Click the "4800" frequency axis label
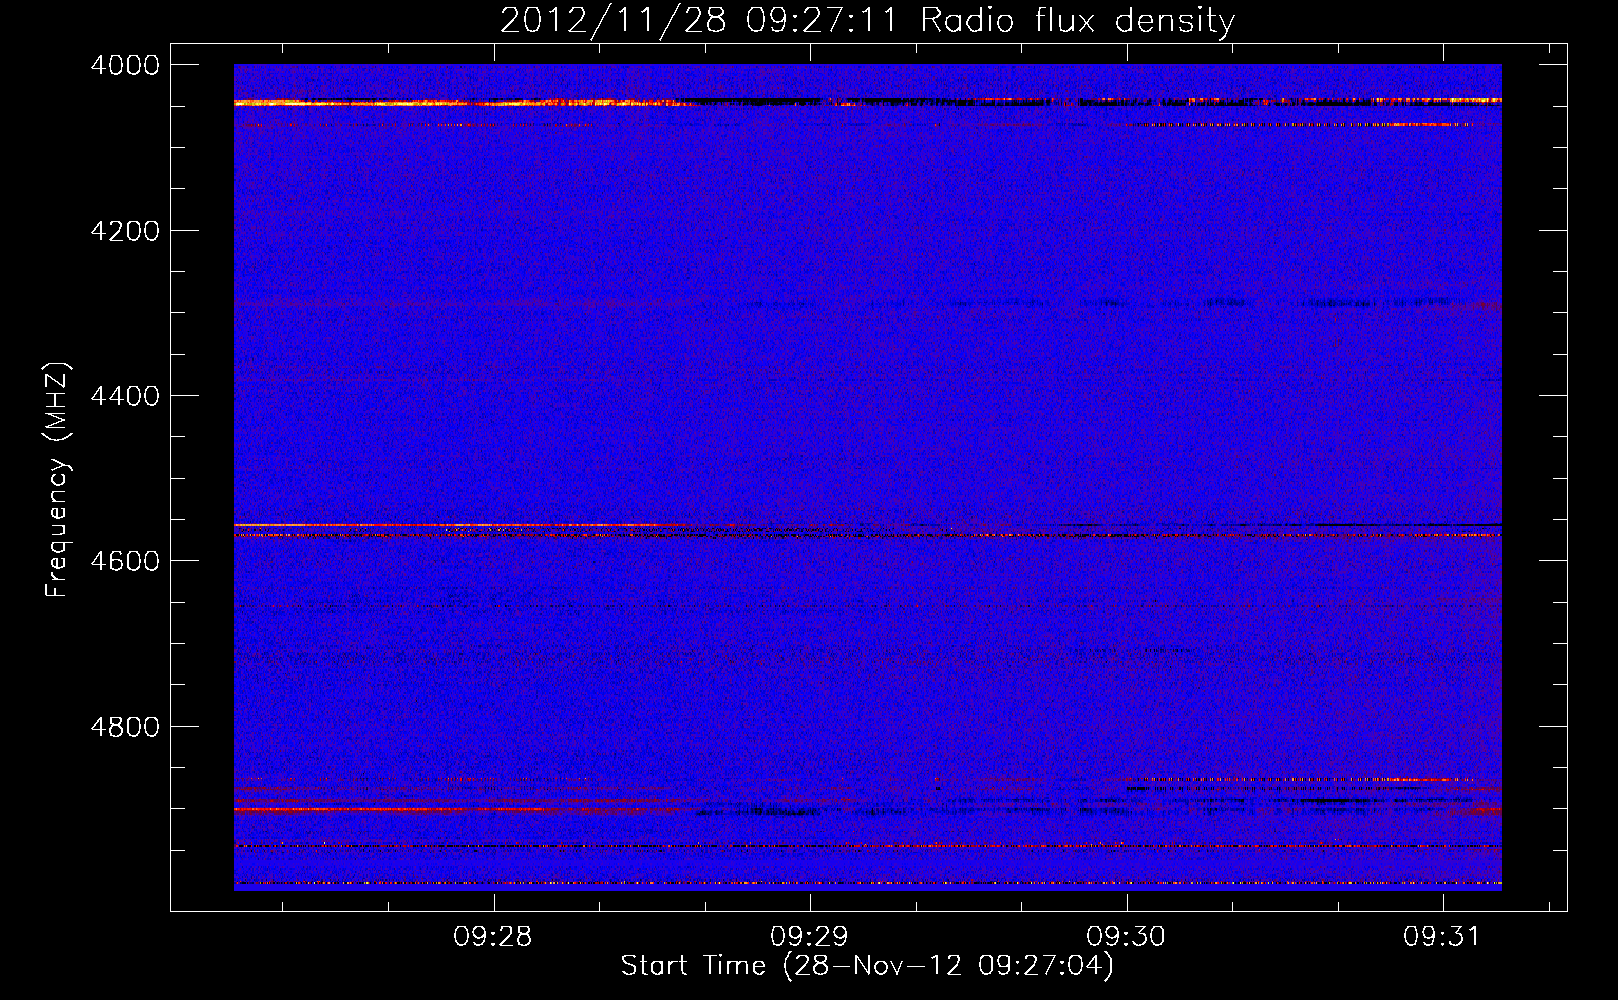The width and height of the screenshot is (1618, 1000). point(125,727)
